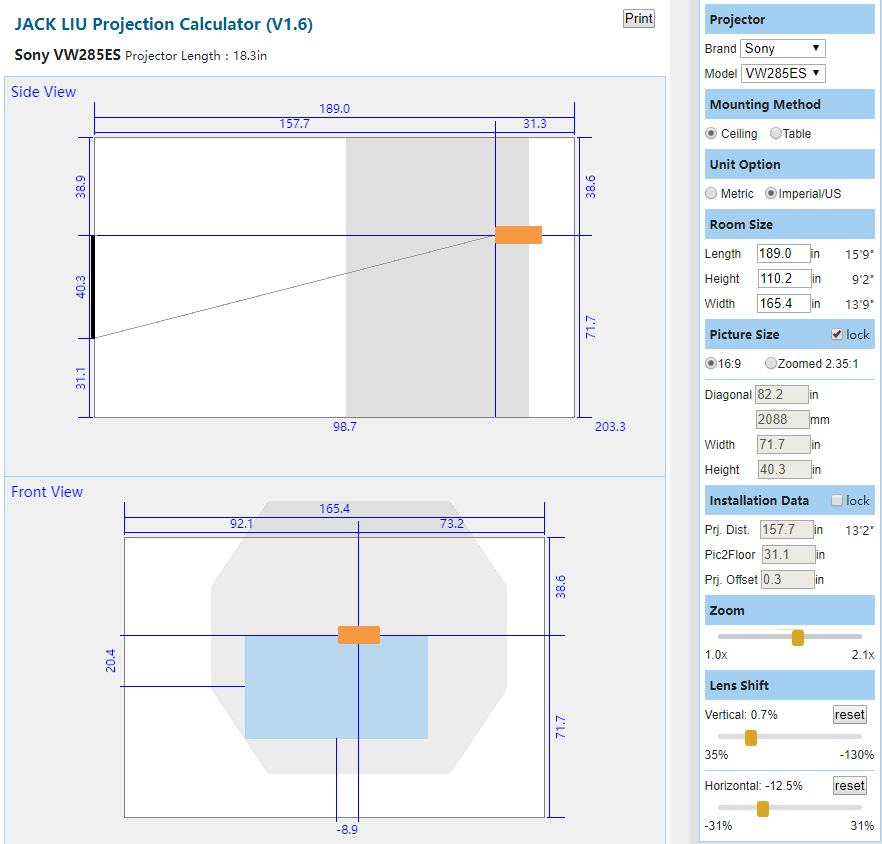Image resolution: width=882 pixels, height=844 pixels.
Task: Open the projector Brand dropdown
Action: pos(782,48)
